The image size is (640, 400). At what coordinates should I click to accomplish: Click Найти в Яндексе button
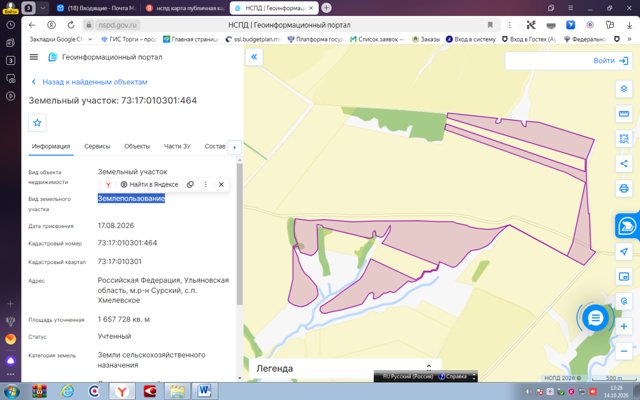coord(150,184)
